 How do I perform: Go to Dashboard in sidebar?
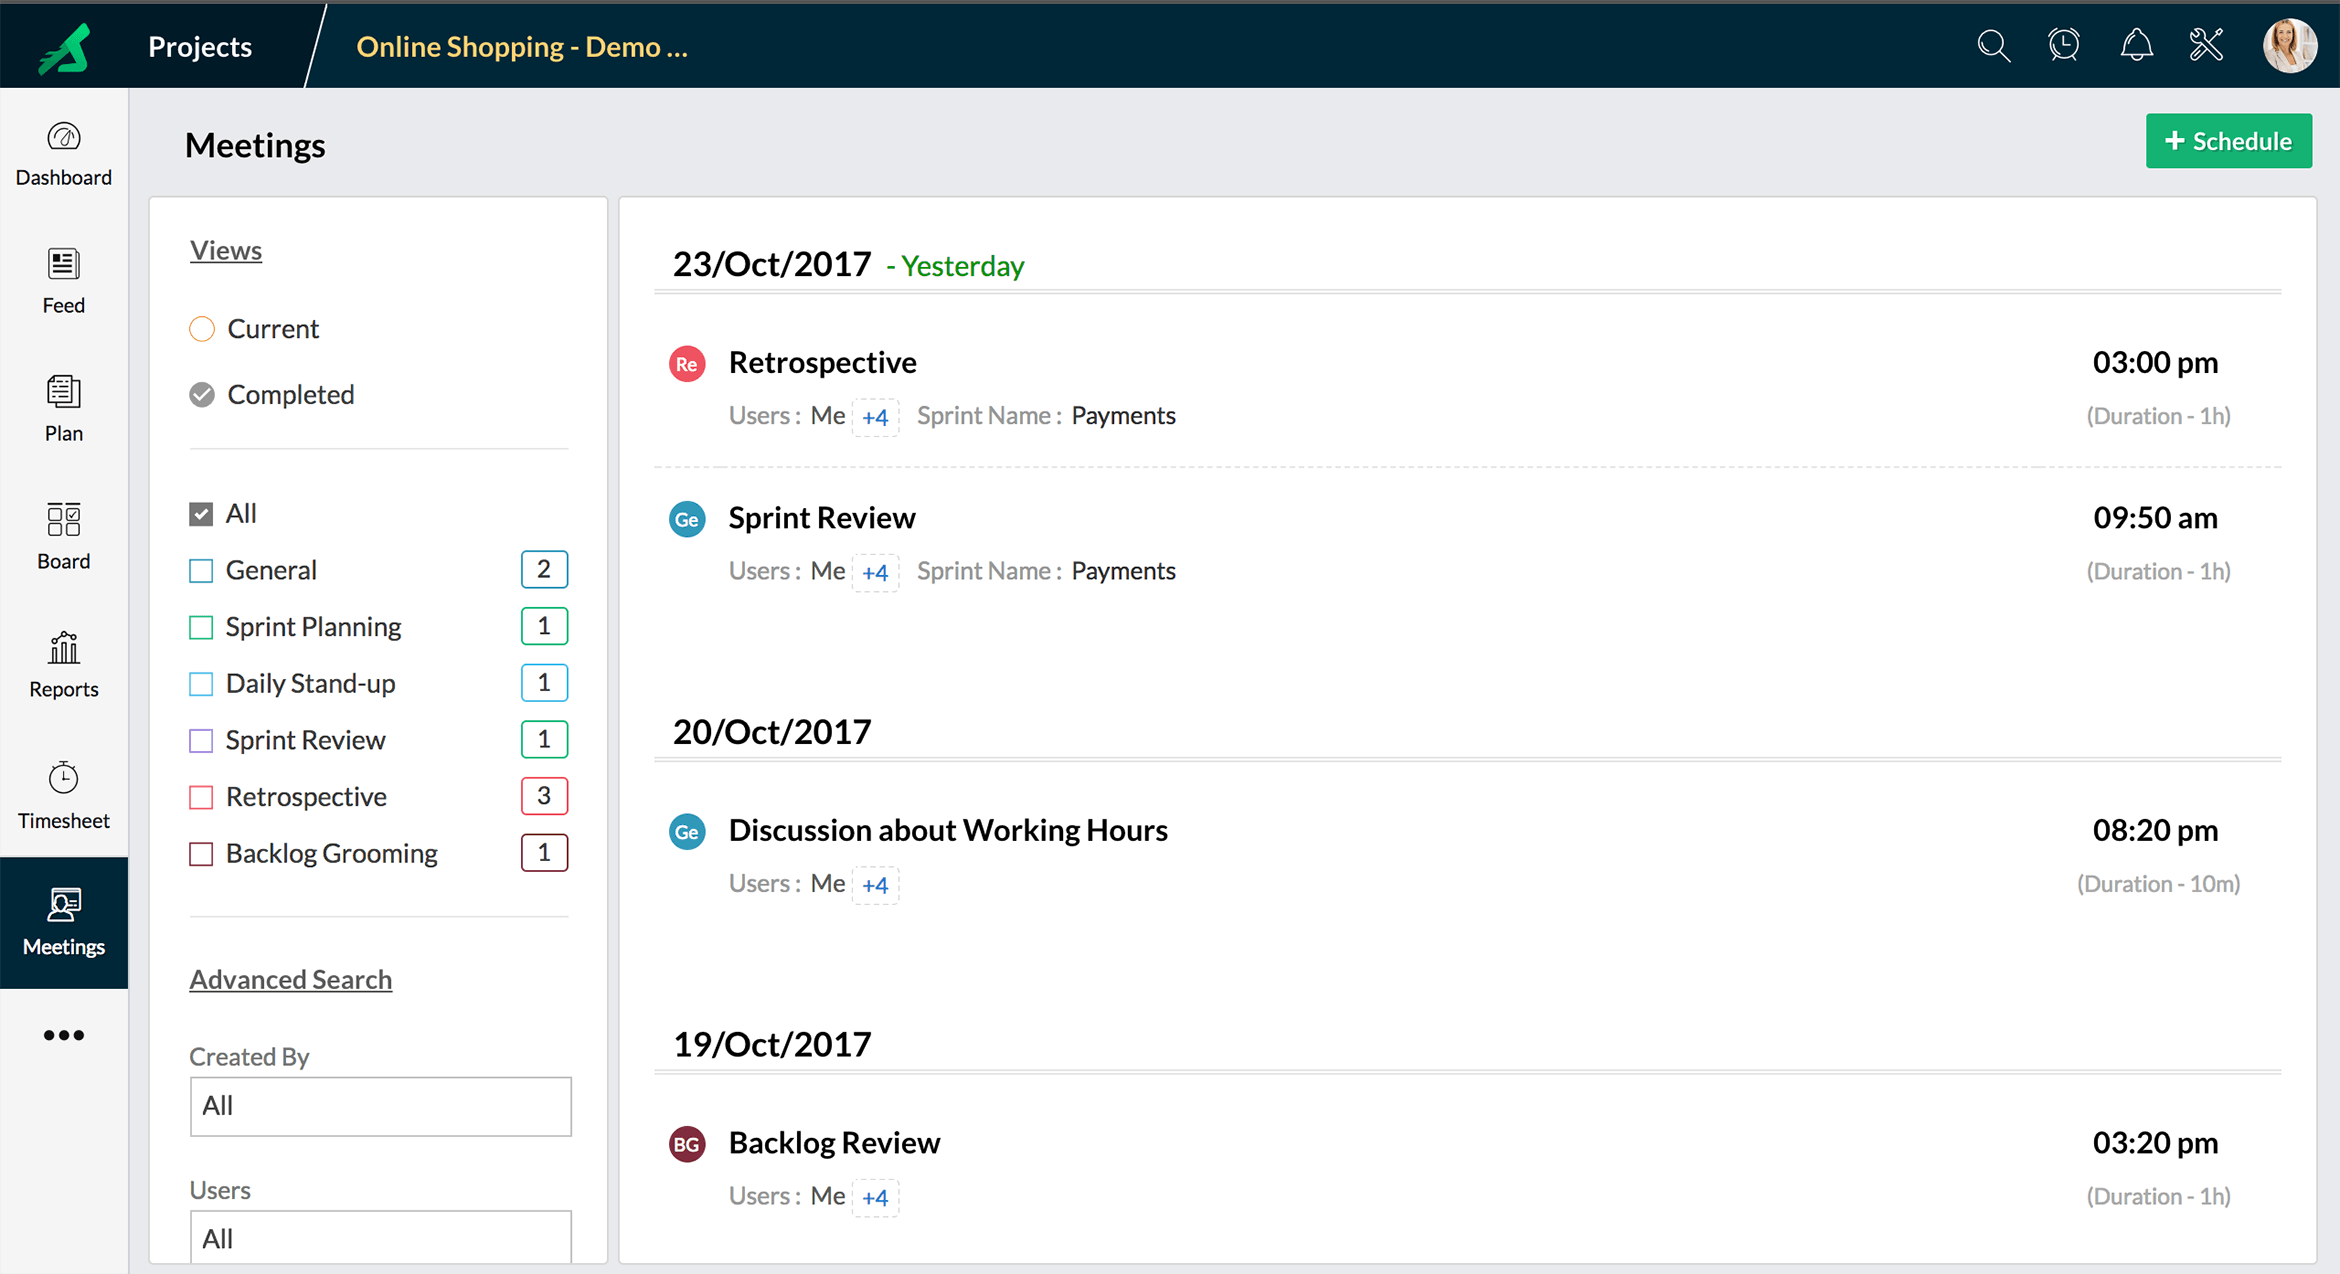[x=64, y=155]
